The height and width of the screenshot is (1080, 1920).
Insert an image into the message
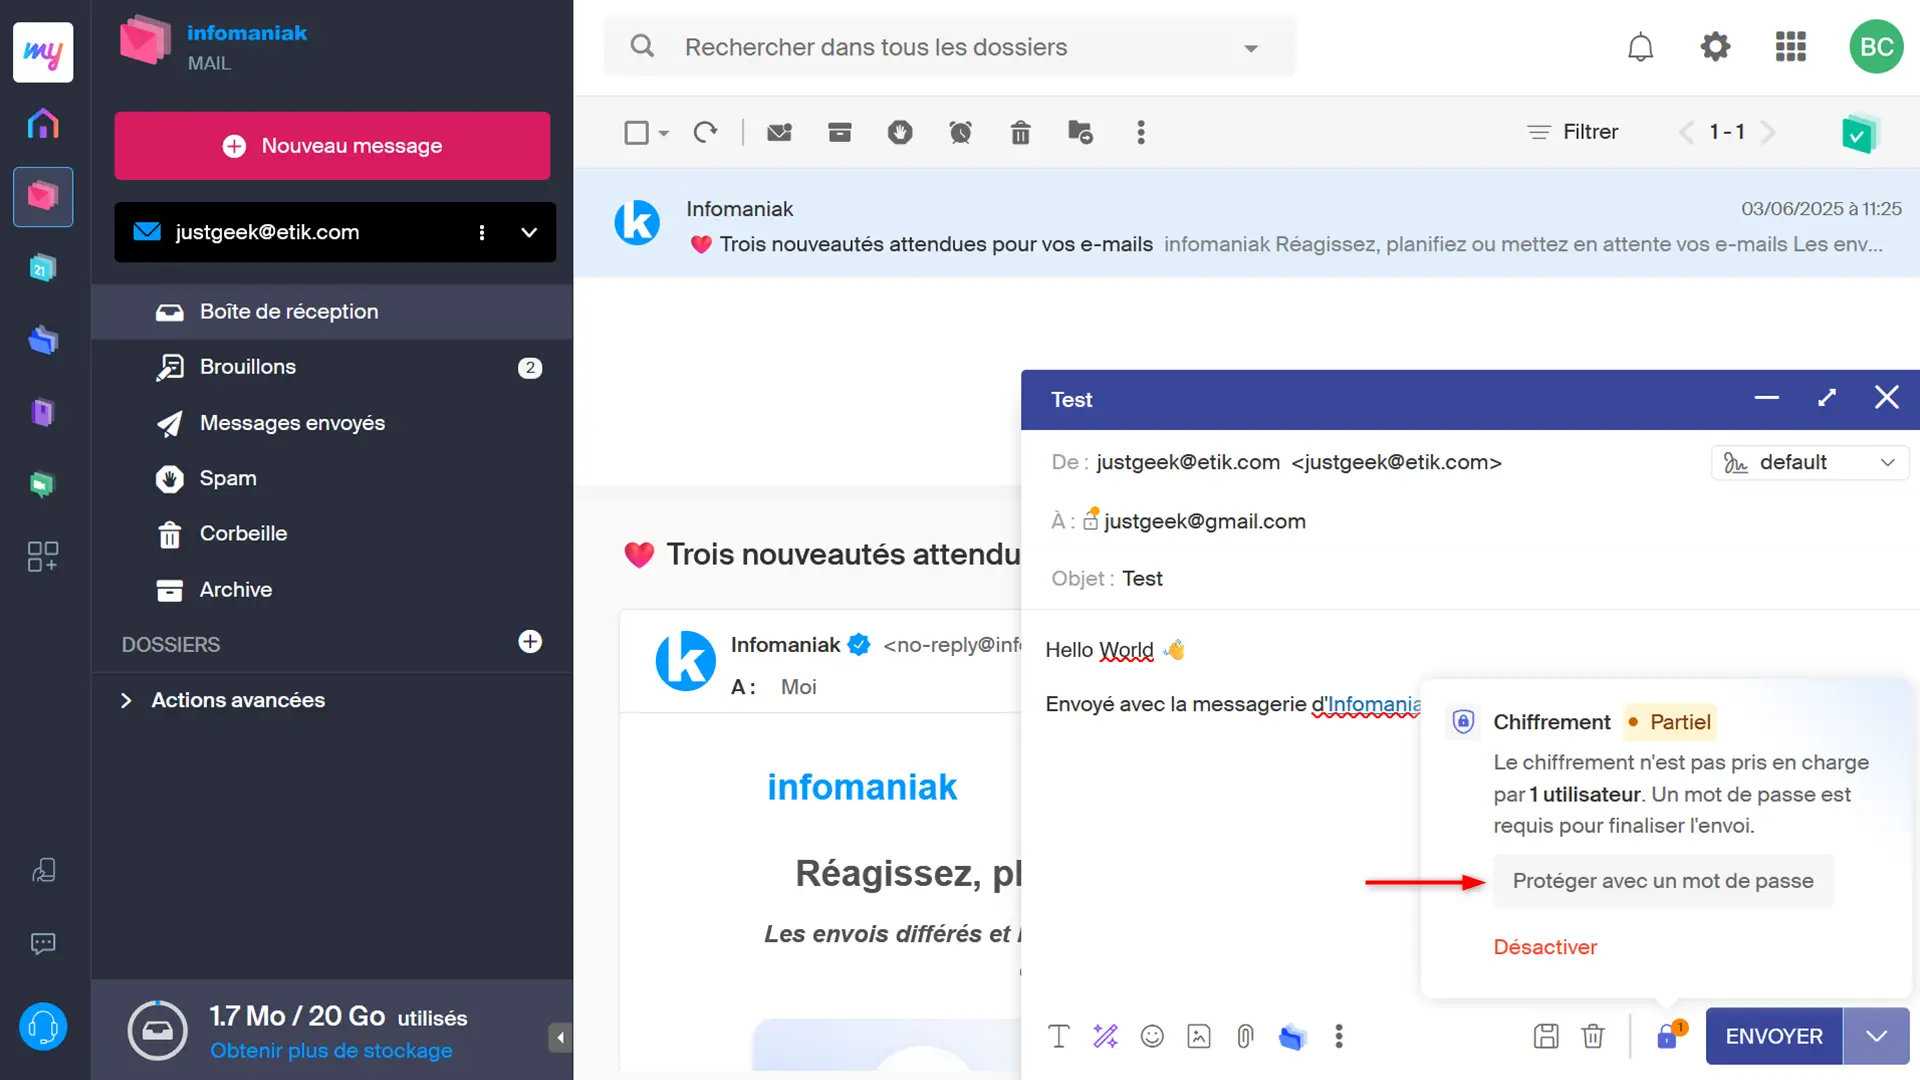1198,1036
